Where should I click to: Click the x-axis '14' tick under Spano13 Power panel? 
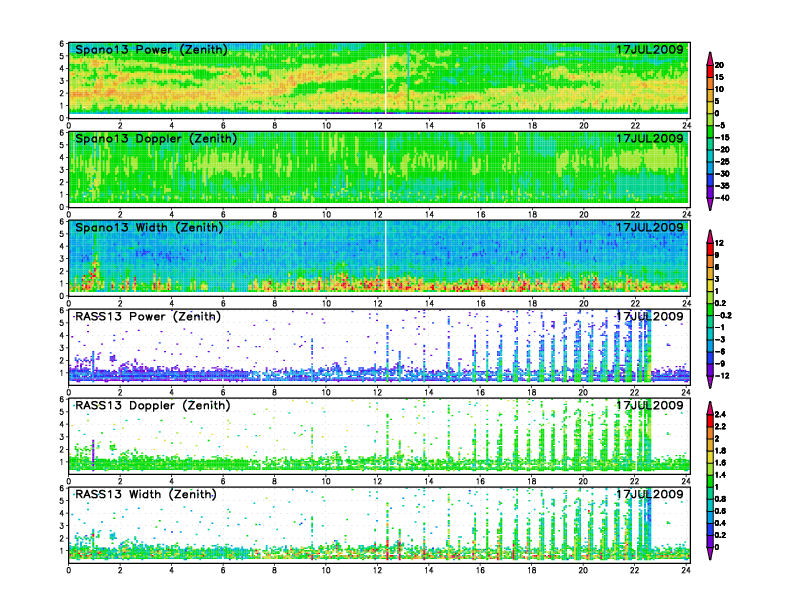click(429, 126)
